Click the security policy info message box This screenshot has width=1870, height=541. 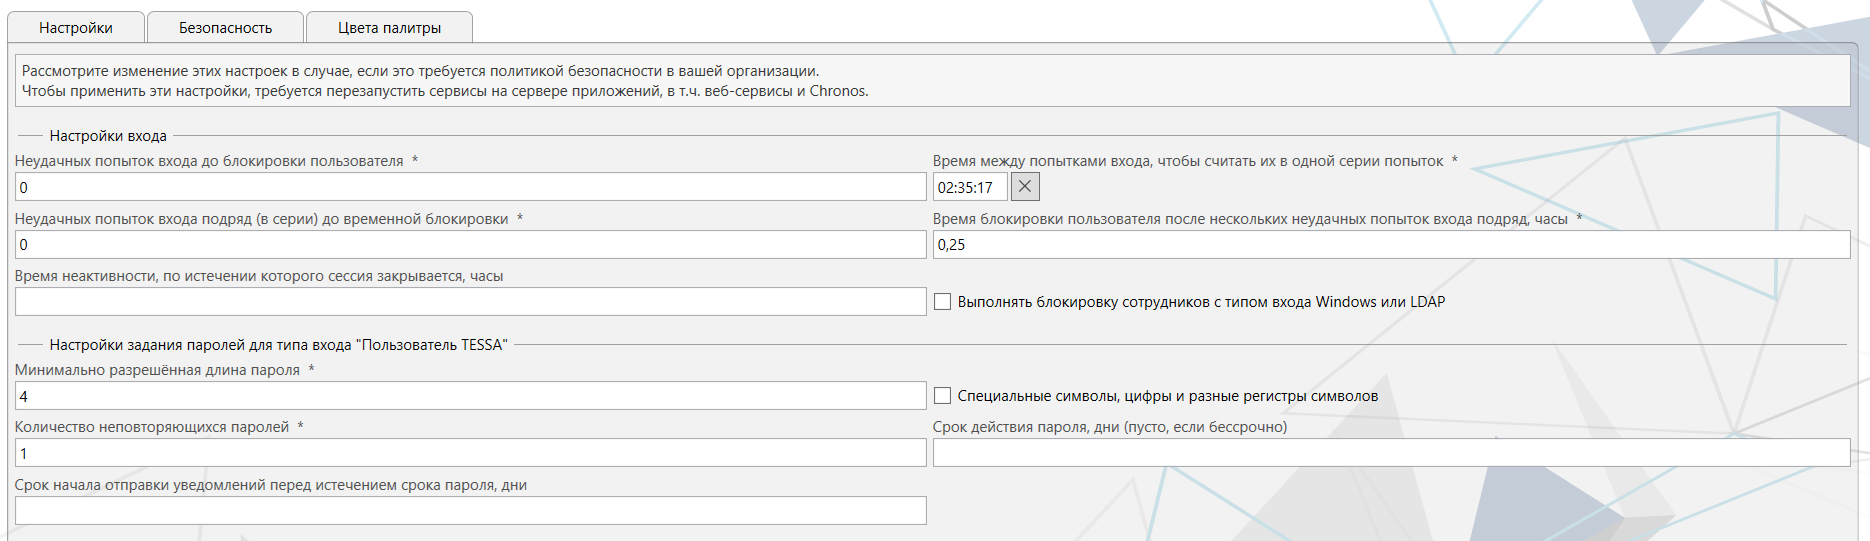click(932, 81)
